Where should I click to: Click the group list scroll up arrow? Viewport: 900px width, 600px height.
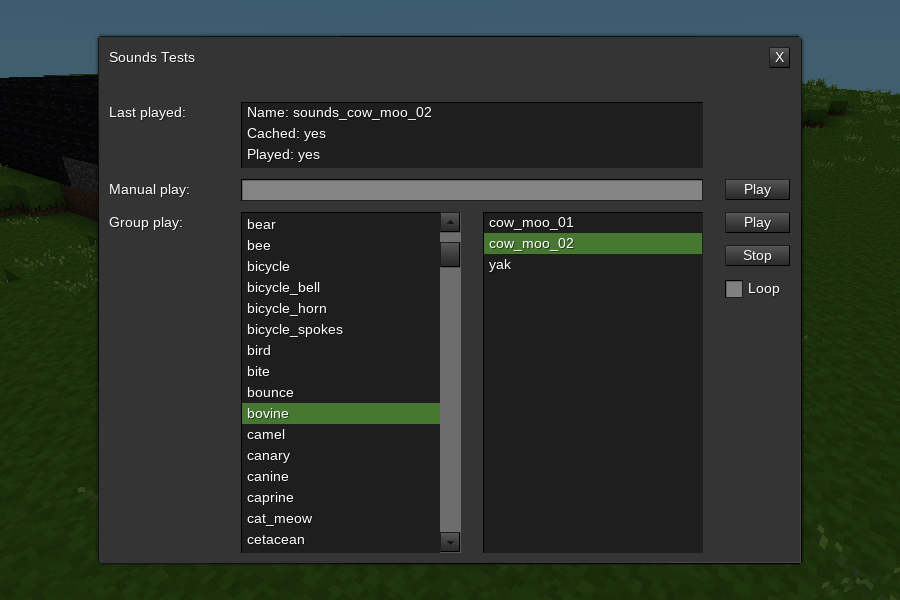[x=450, y=222]
